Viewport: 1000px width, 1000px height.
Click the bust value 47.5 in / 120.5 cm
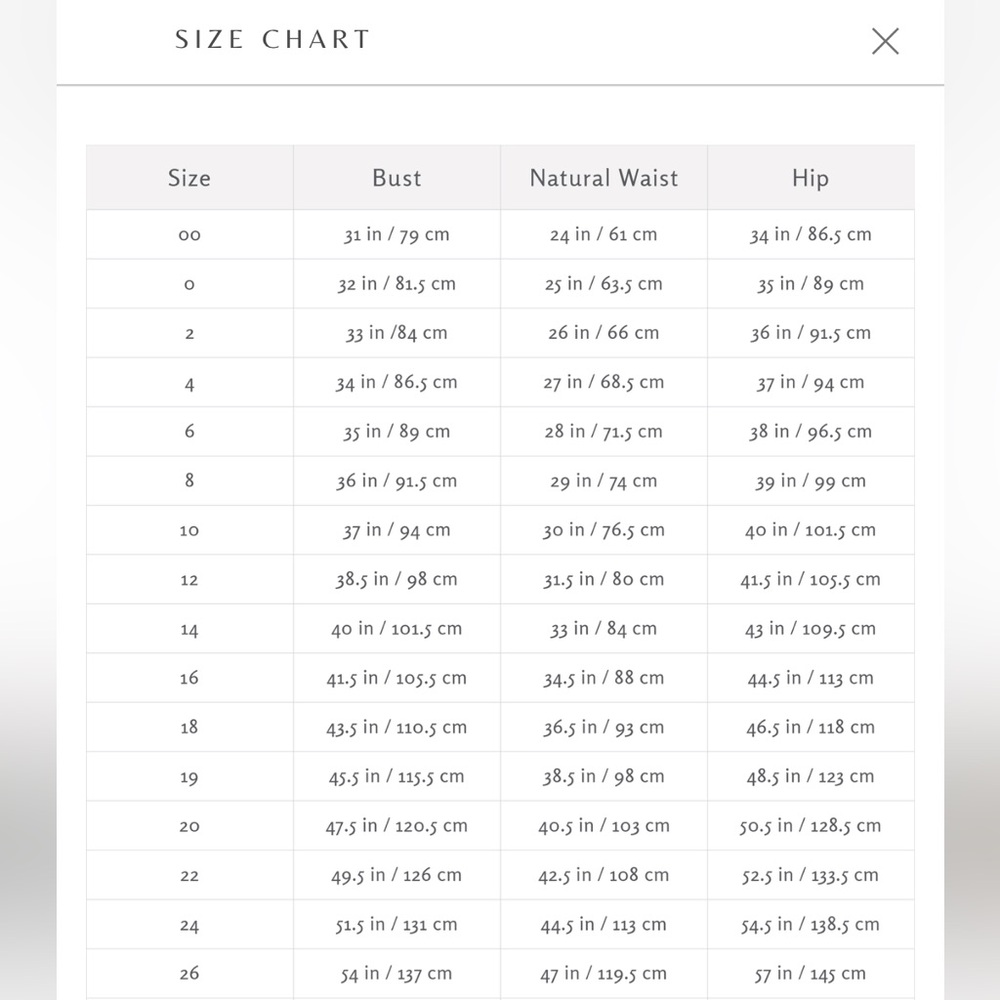coord(397,826)
